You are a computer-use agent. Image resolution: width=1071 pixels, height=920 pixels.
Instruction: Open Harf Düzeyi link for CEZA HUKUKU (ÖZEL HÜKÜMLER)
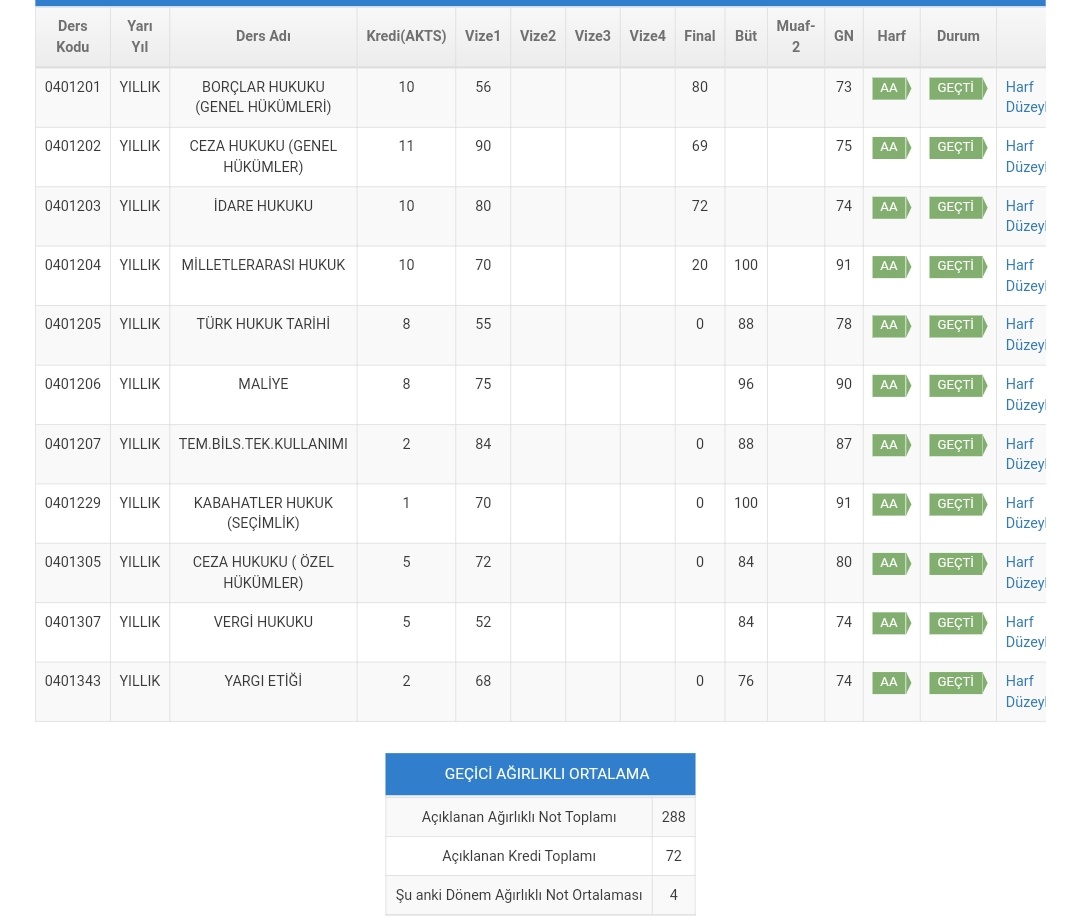tap(1025, 572)
